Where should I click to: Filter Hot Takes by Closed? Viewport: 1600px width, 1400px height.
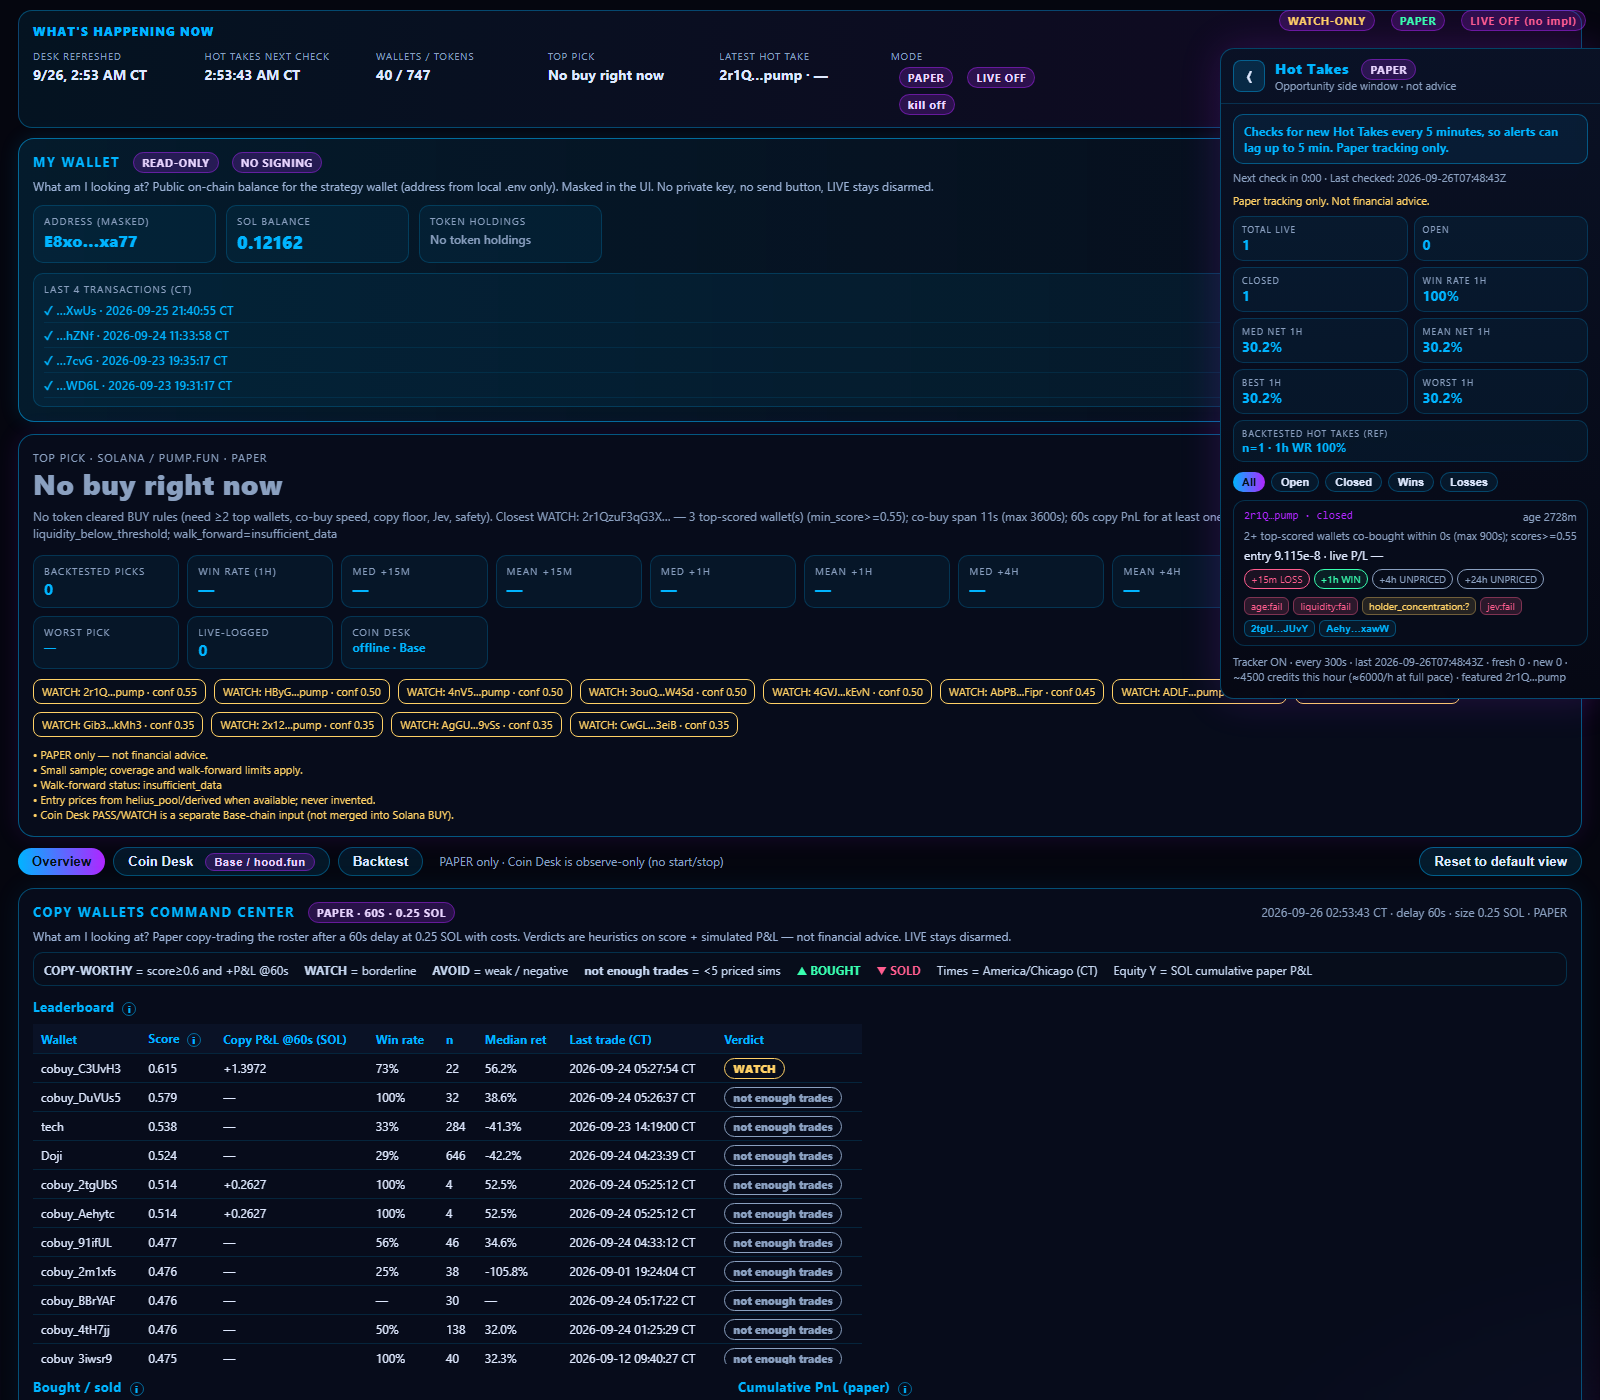[x=1353, y=482]
